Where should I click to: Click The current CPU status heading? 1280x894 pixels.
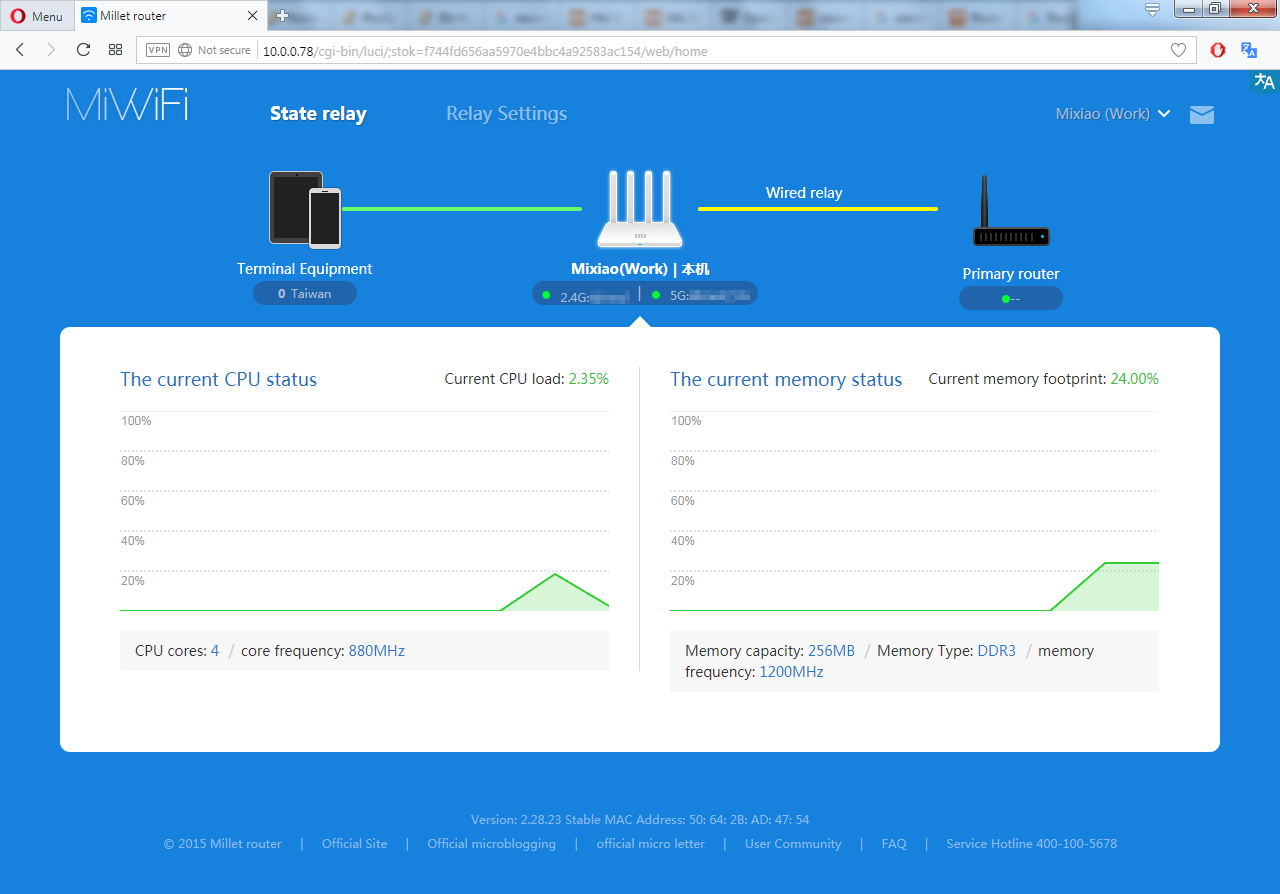tap(218, 380)
